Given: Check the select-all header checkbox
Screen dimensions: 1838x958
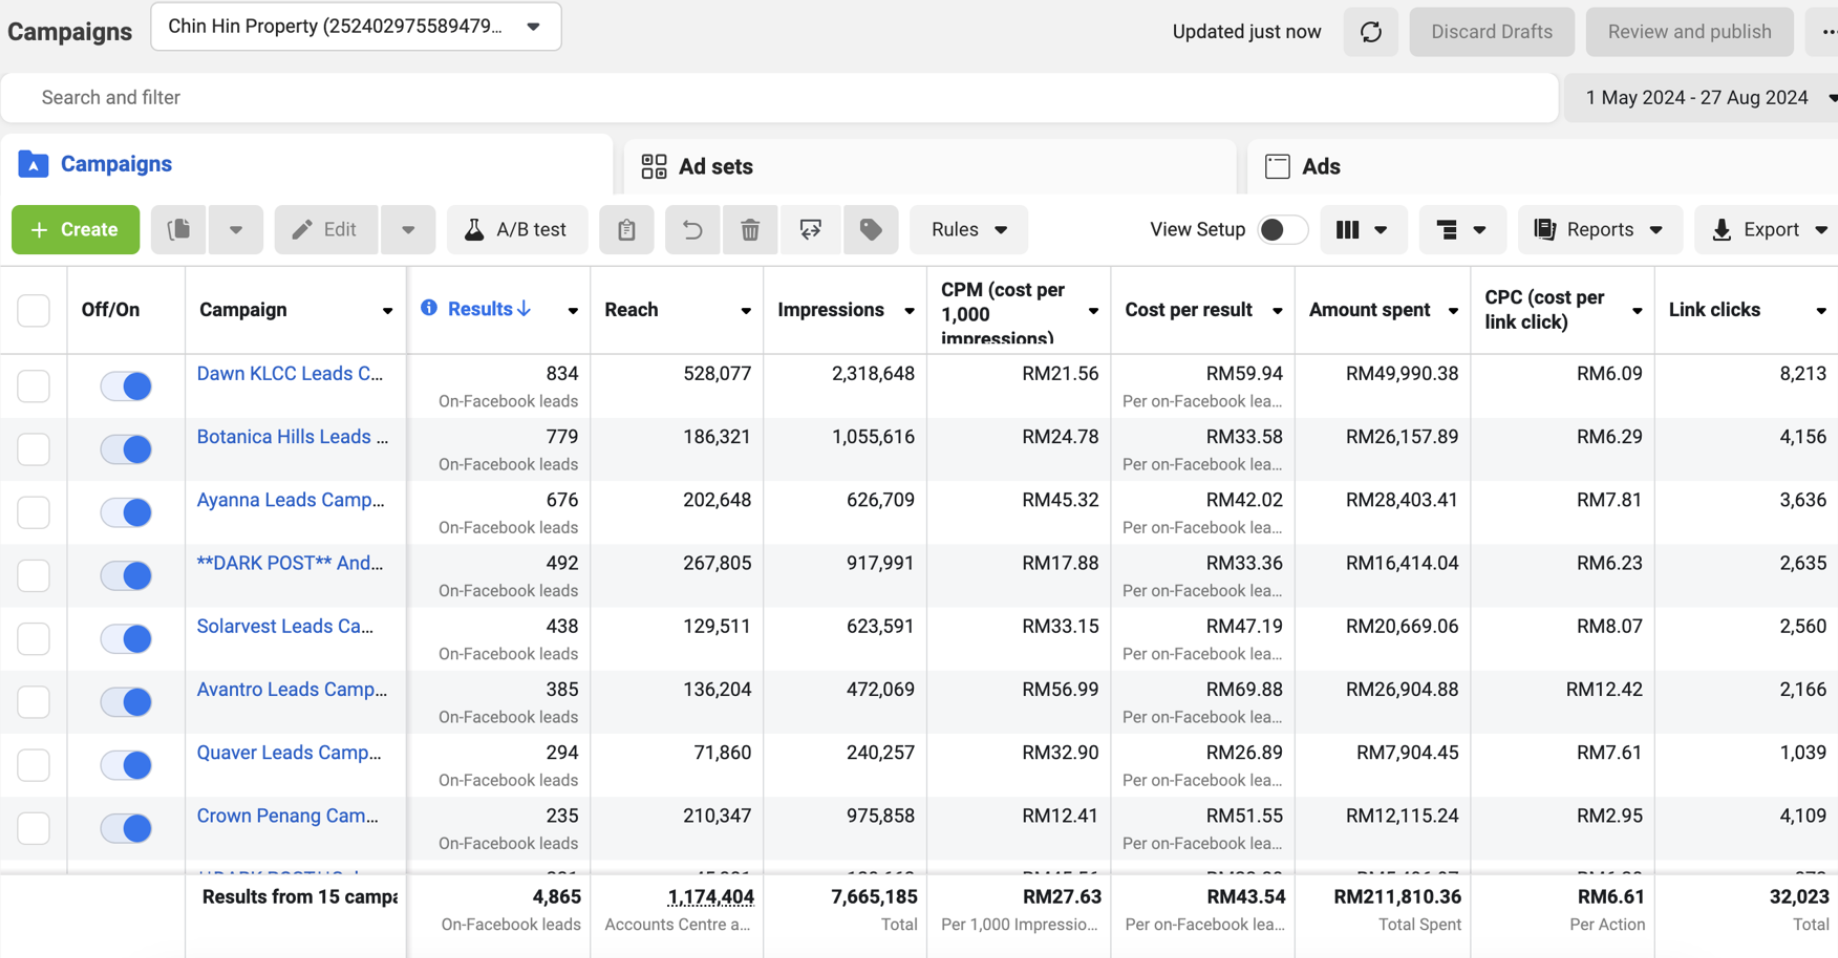Looking at the screenshot, I should (x=34, y=310).
